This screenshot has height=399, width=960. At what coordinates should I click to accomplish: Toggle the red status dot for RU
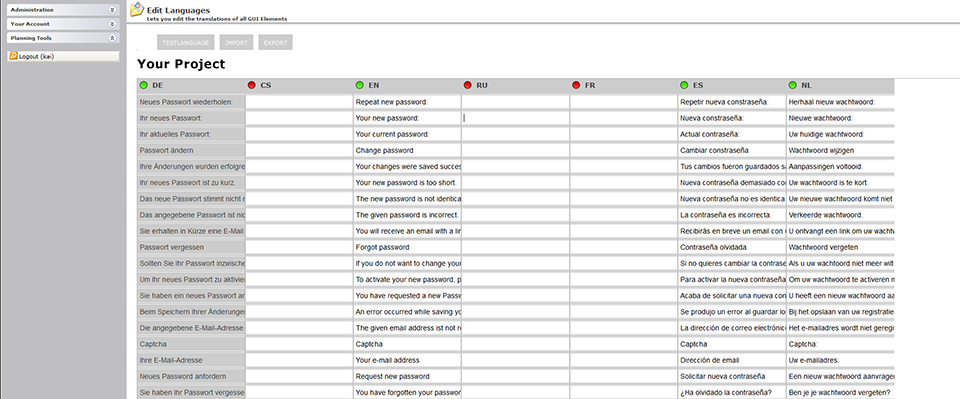(468, 85)
